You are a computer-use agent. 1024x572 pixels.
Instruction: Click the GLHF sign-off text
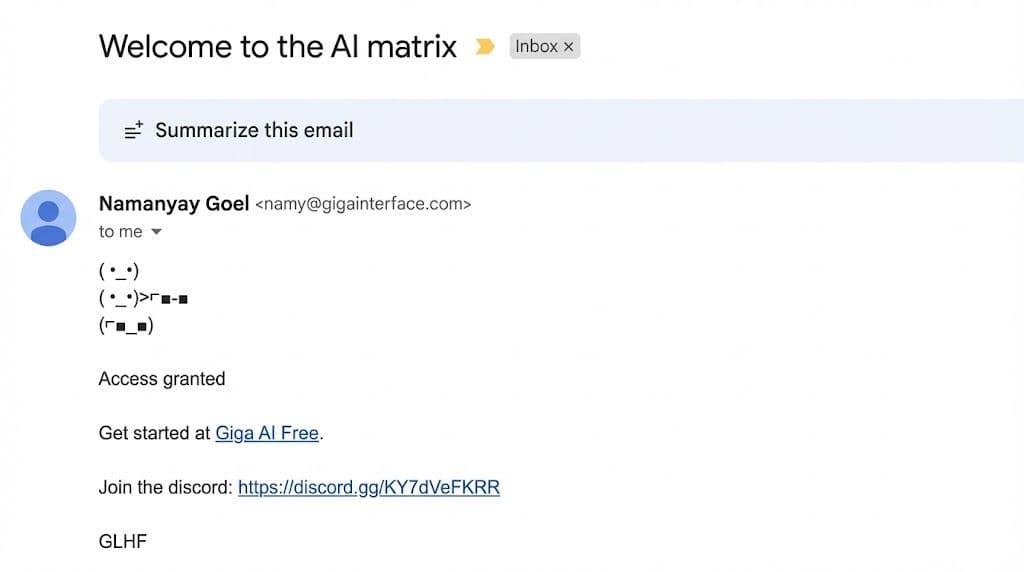coord(123,542)
